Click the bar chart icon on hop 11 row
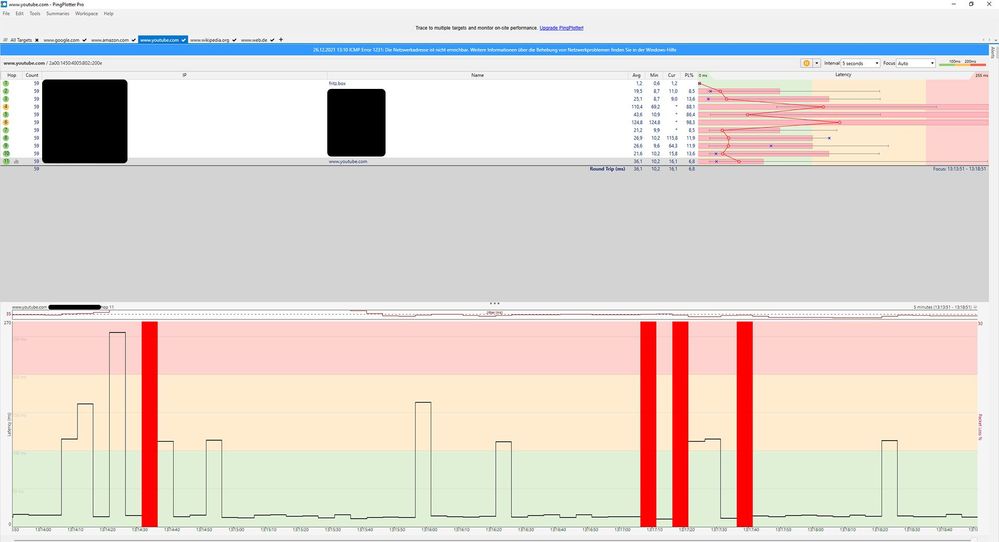This screenshot has height=542, width=999. pyautogui.click(x=17, y=162)
